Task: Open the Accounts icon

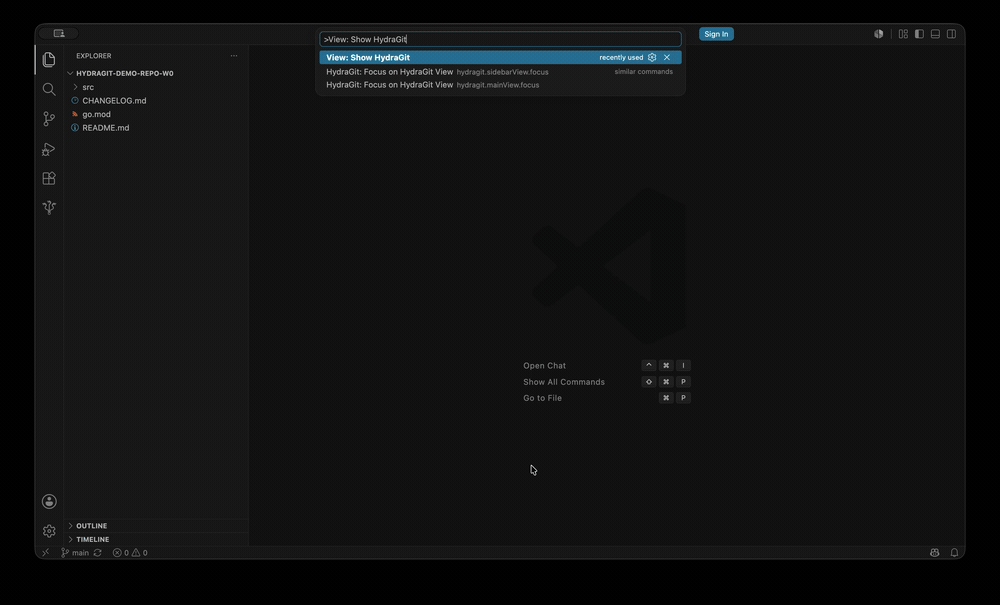Action: [49, 502]
